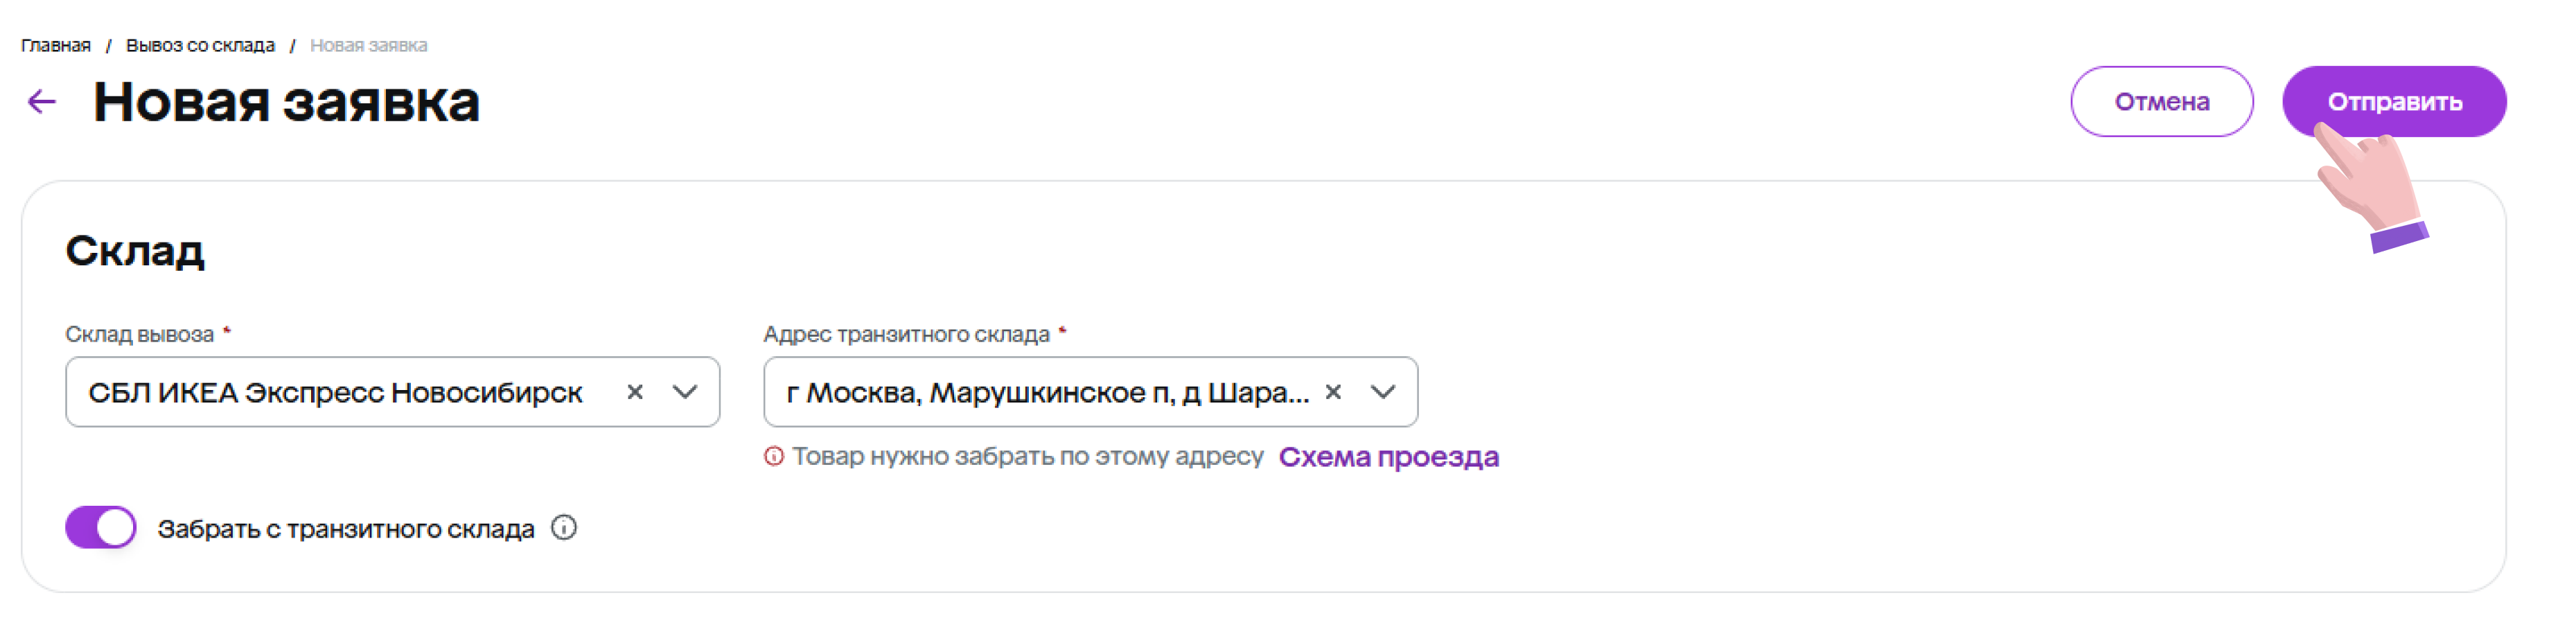Navigate to Вывоз со склада breadcrumb

coord(200,45)
